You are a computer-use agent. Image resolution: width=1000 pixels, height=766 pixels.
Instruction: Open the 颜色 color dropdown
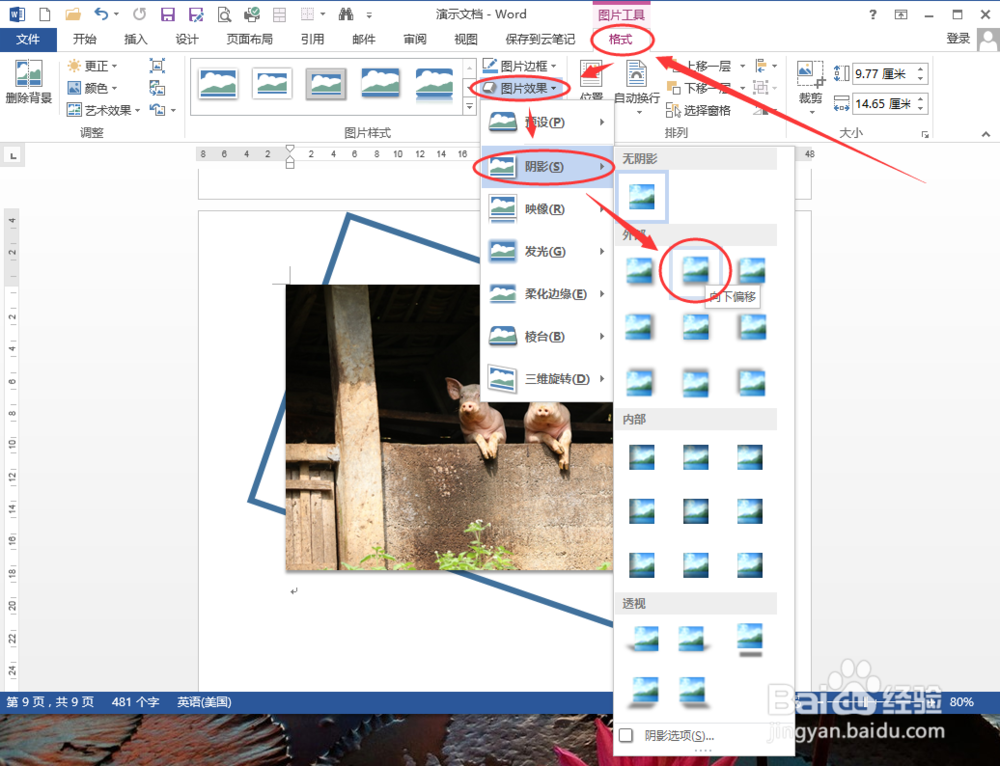[x=93, y=88]
